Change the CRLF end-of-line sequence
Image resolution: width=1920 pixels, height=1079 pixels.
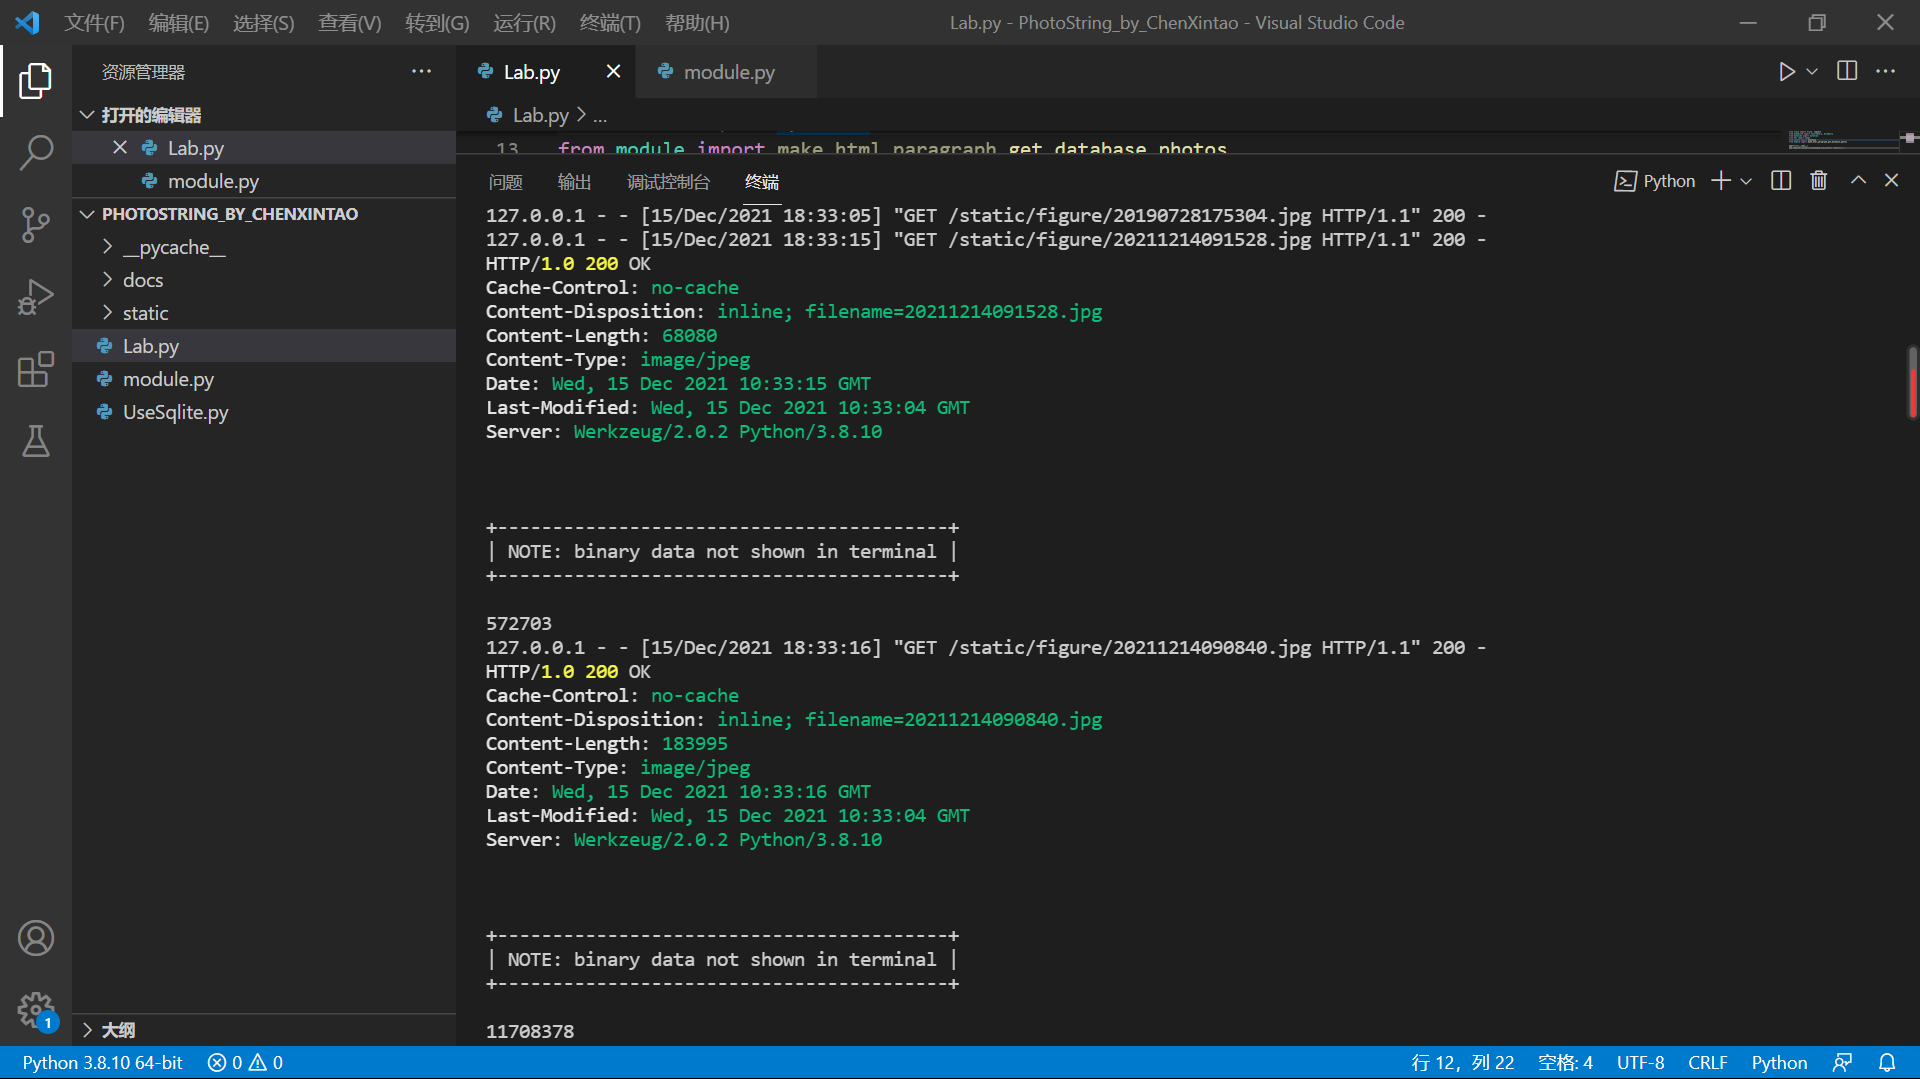tap(1708, 1063)
